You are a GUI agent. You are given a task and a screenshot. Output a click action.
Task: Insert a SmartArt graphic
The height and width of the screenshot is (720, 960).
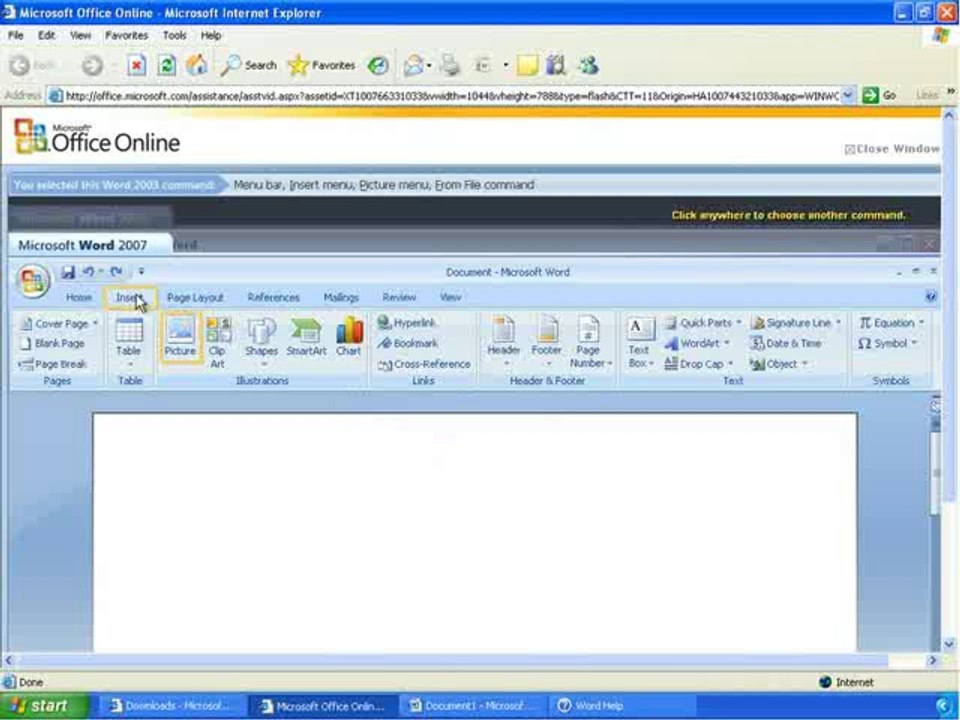[306, 337]
